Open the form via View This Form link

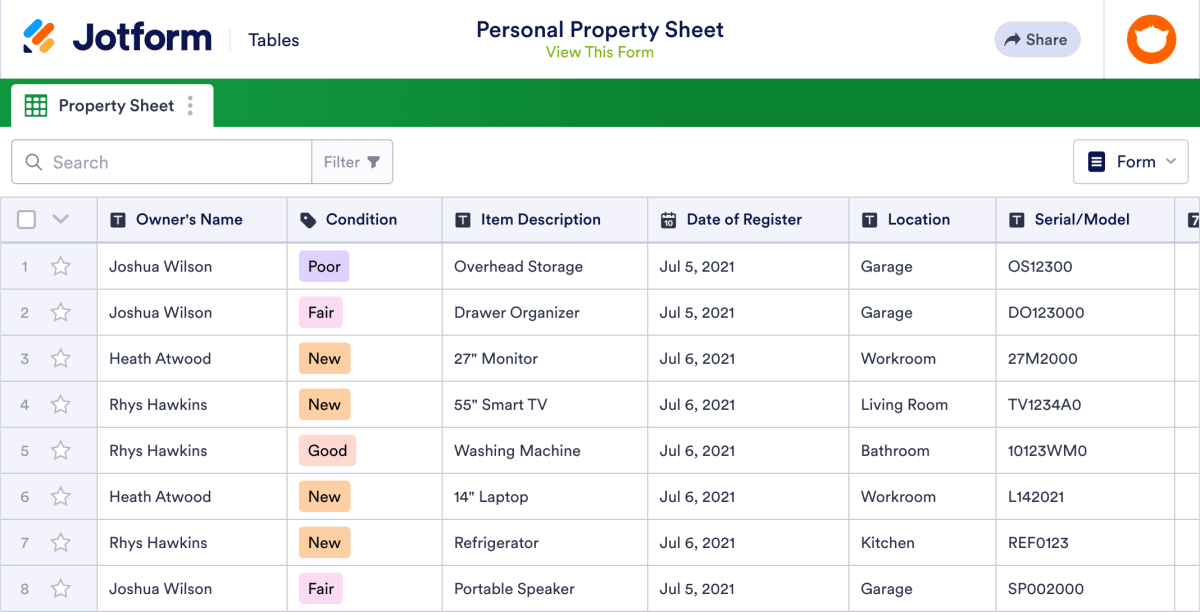point(599,52)
